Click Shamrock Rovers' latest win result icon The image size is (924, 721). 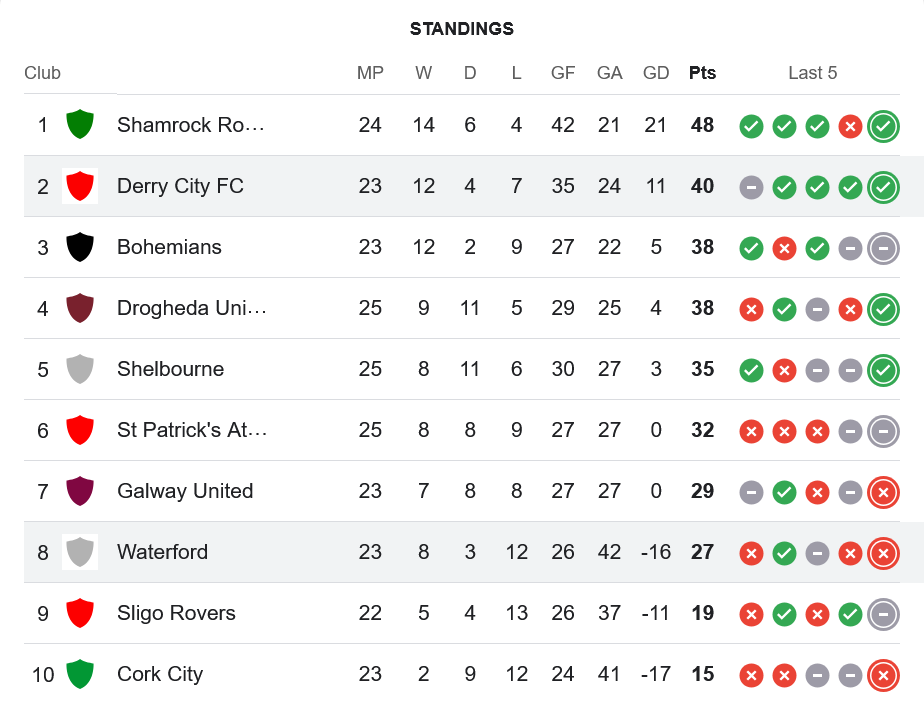(x=882, y=126)
